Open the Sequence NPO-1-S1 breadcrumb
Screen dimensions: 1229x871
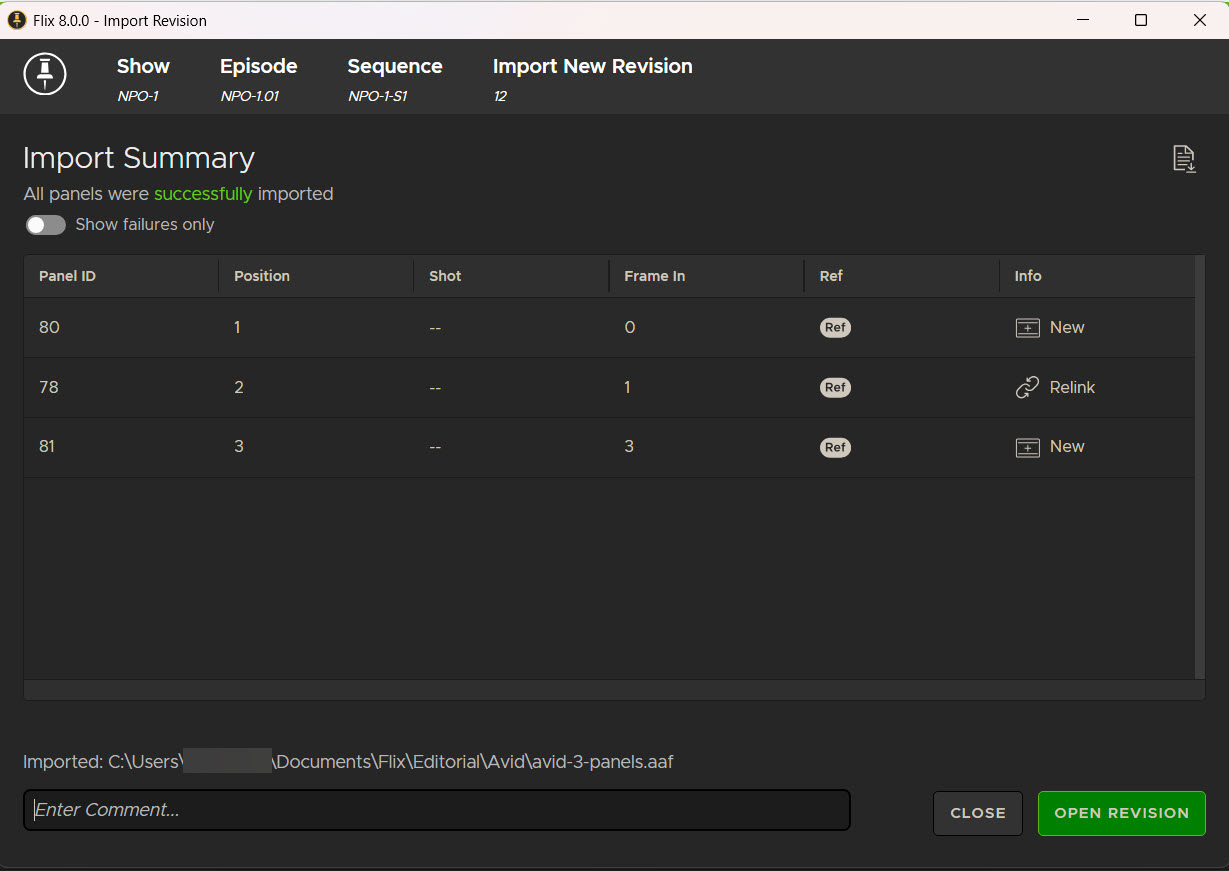(x=394, y=78)
